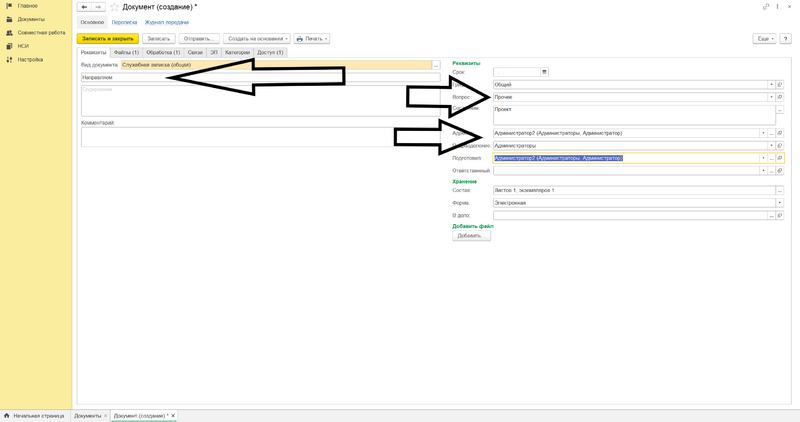Click open icon next to Гриф field
The image size is (800, 422).
coord(780,85)
